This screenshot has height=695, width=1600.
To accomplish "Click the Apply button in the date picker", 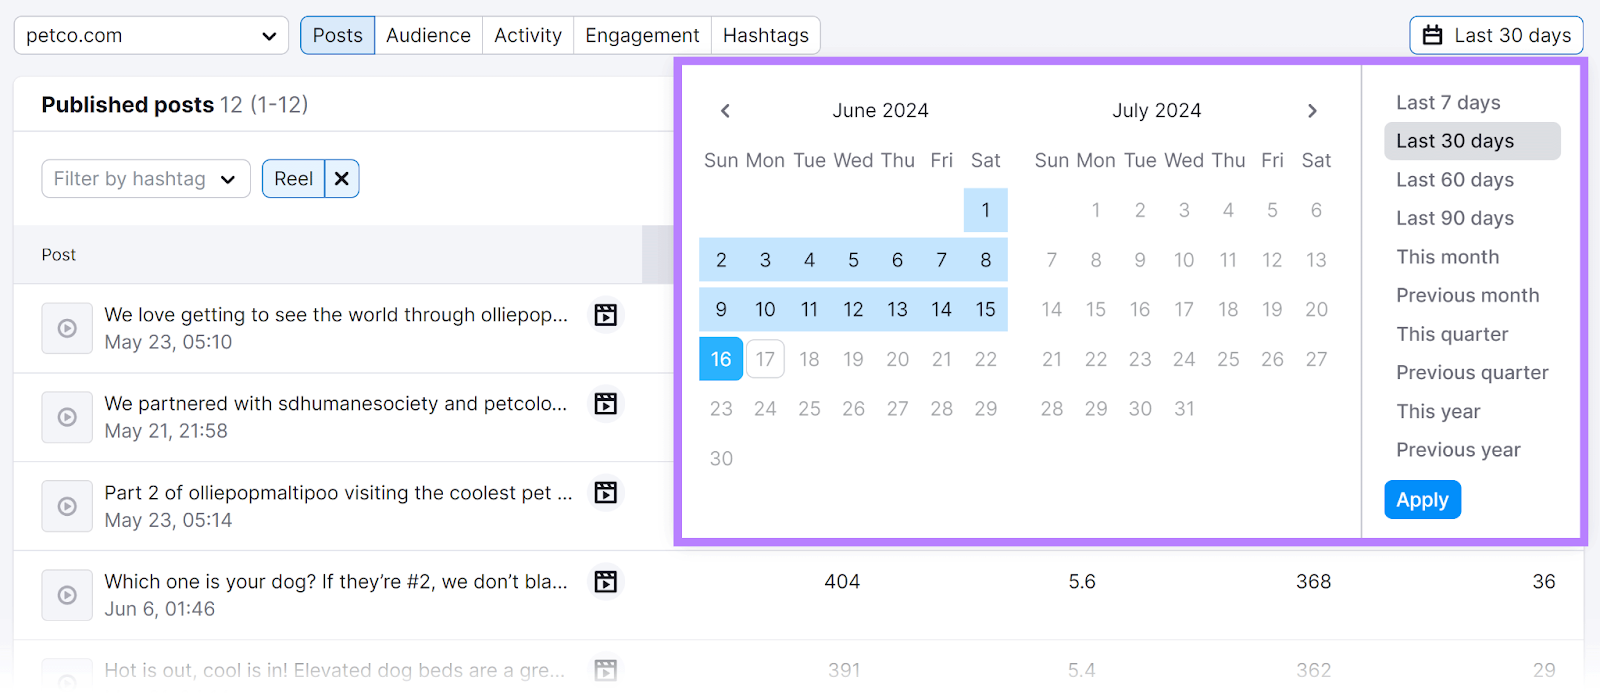I will 1421,499.
